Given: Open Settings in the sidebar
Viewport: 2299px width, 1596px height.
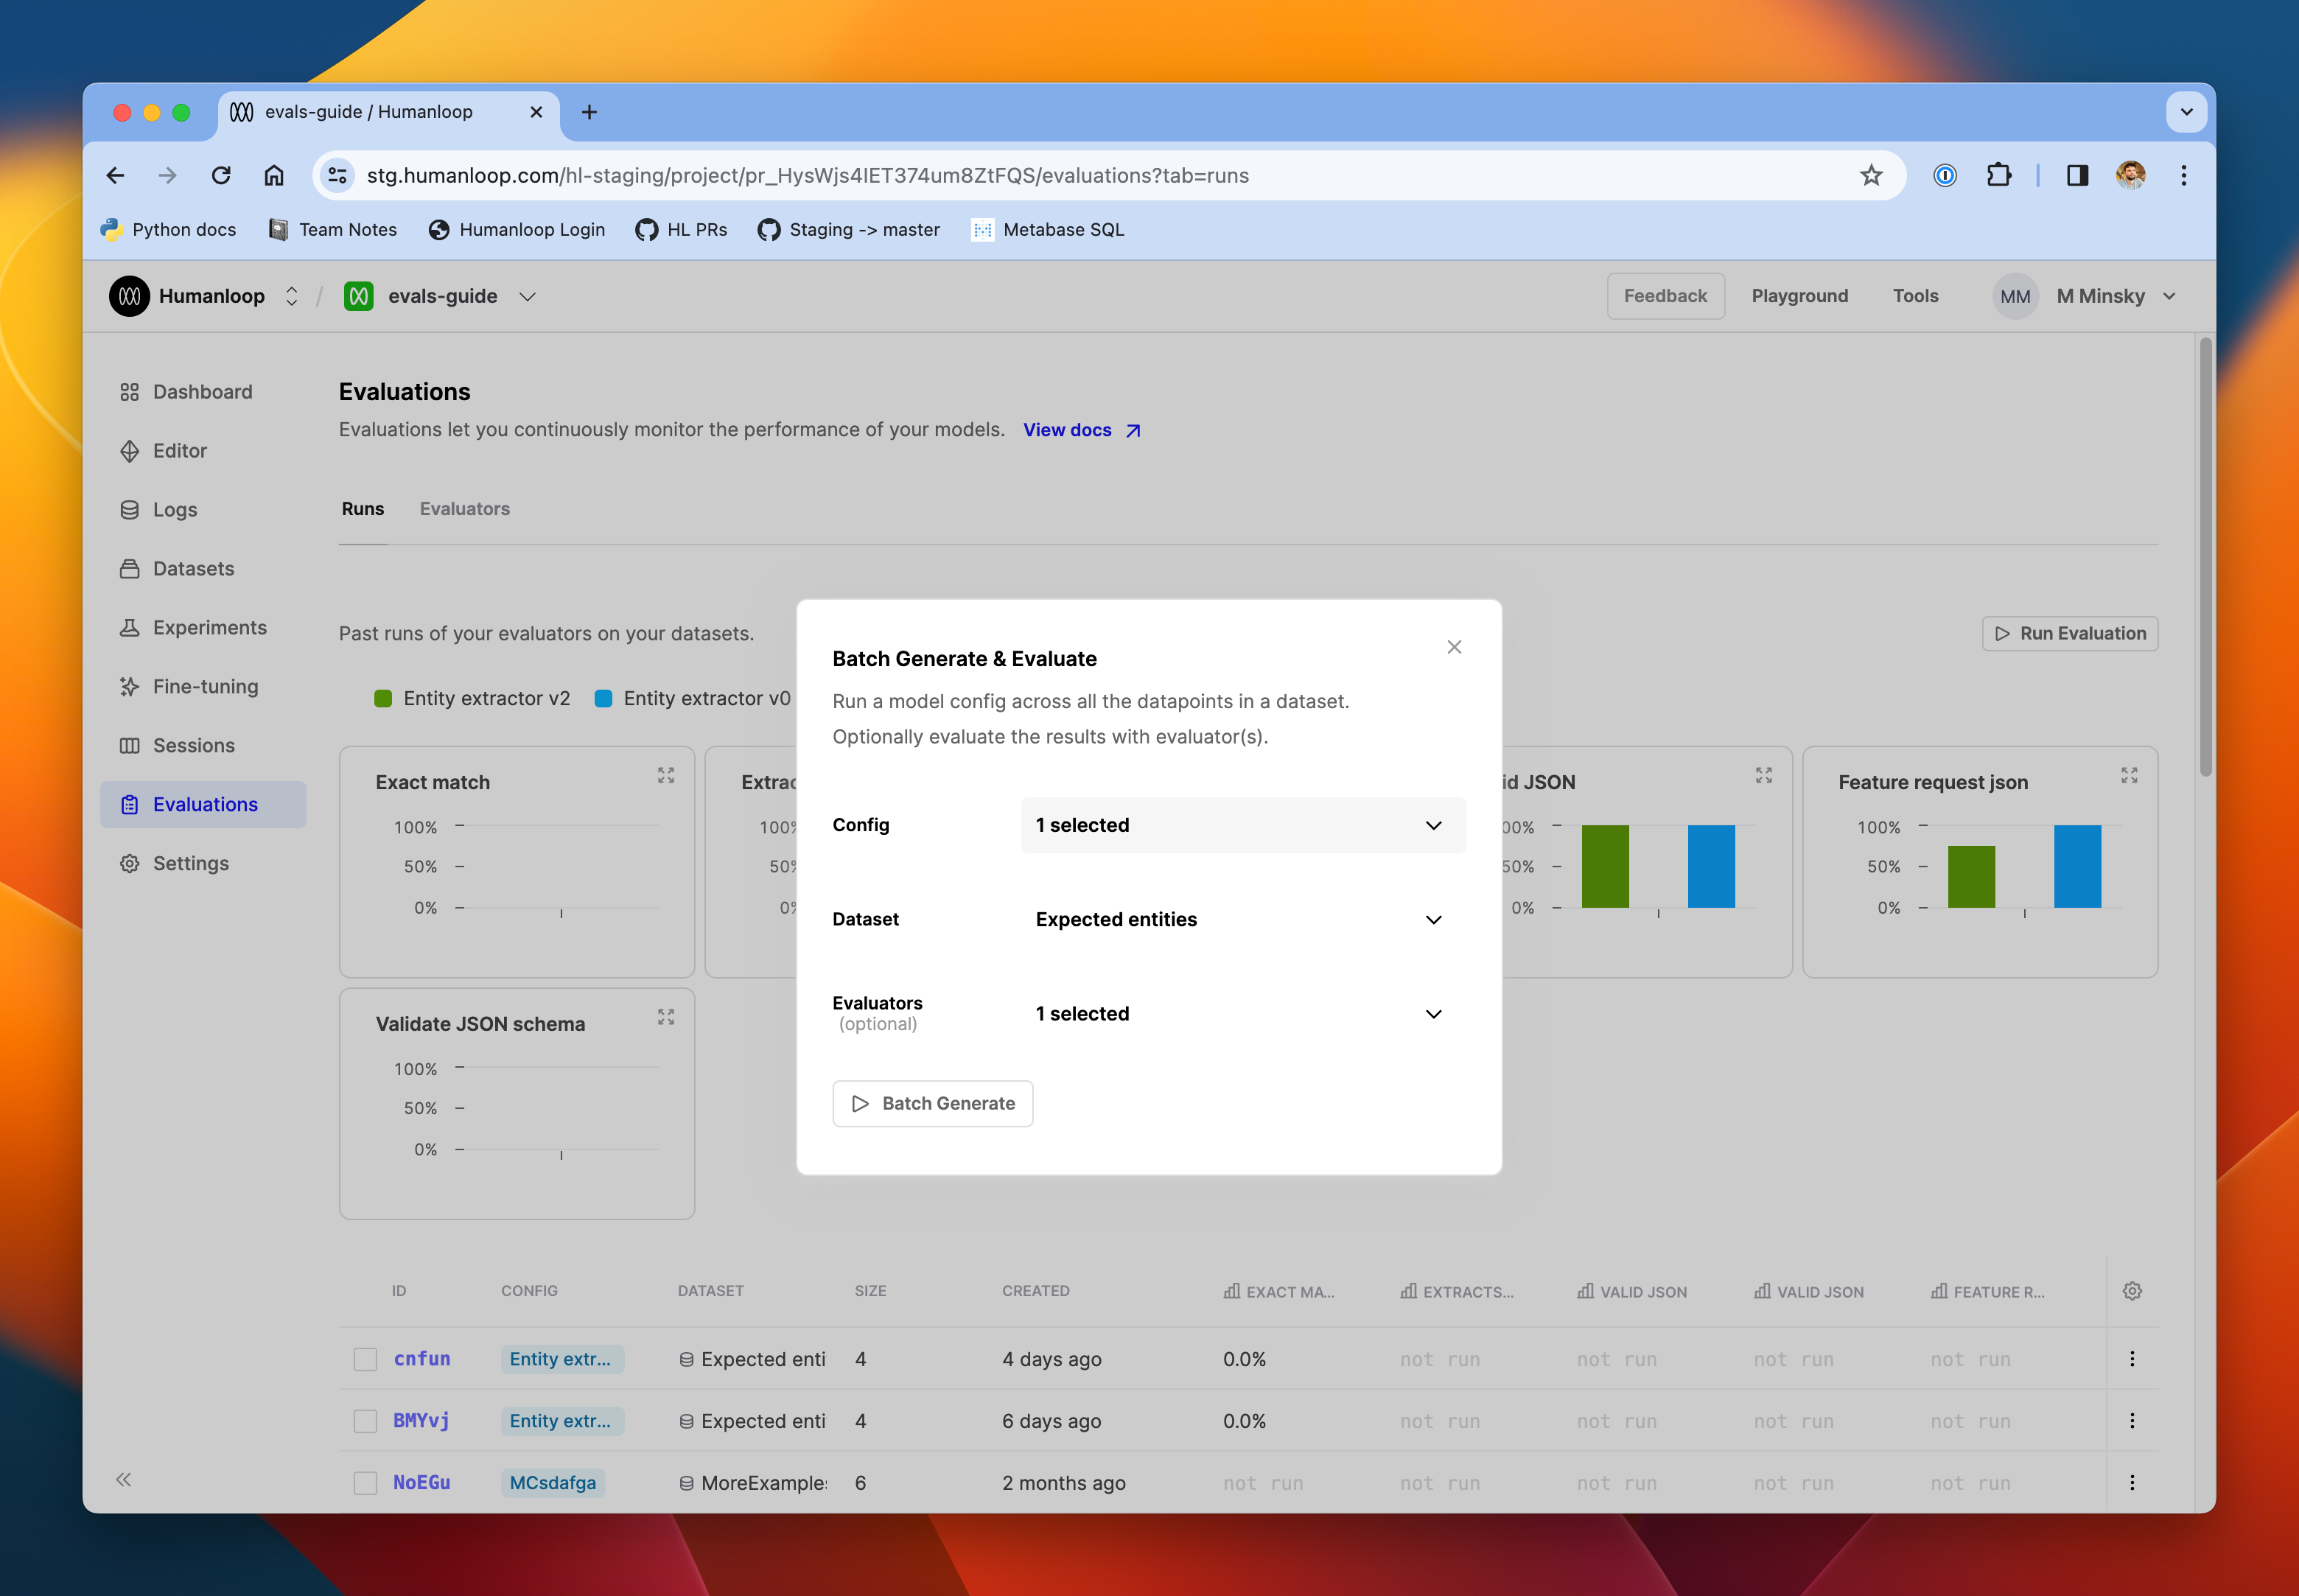Looking at the screenshot, I should coord(203,864).
